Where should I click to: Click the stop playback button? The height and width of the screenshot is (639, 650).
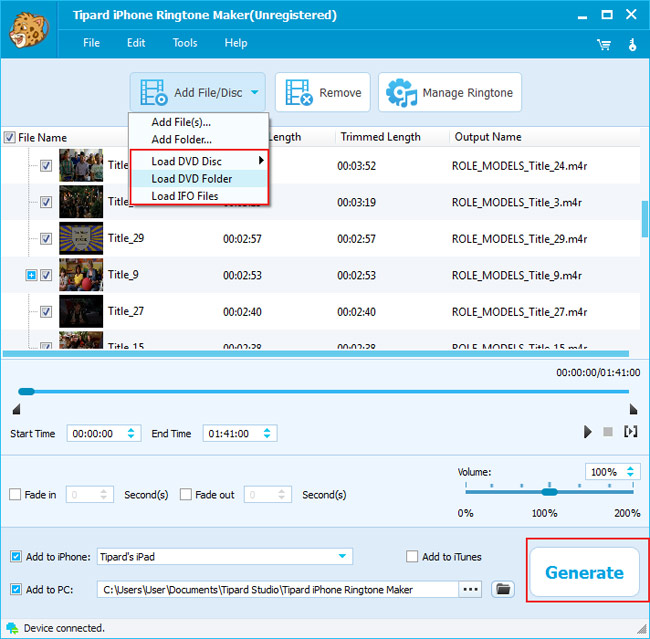coord(608,432)
